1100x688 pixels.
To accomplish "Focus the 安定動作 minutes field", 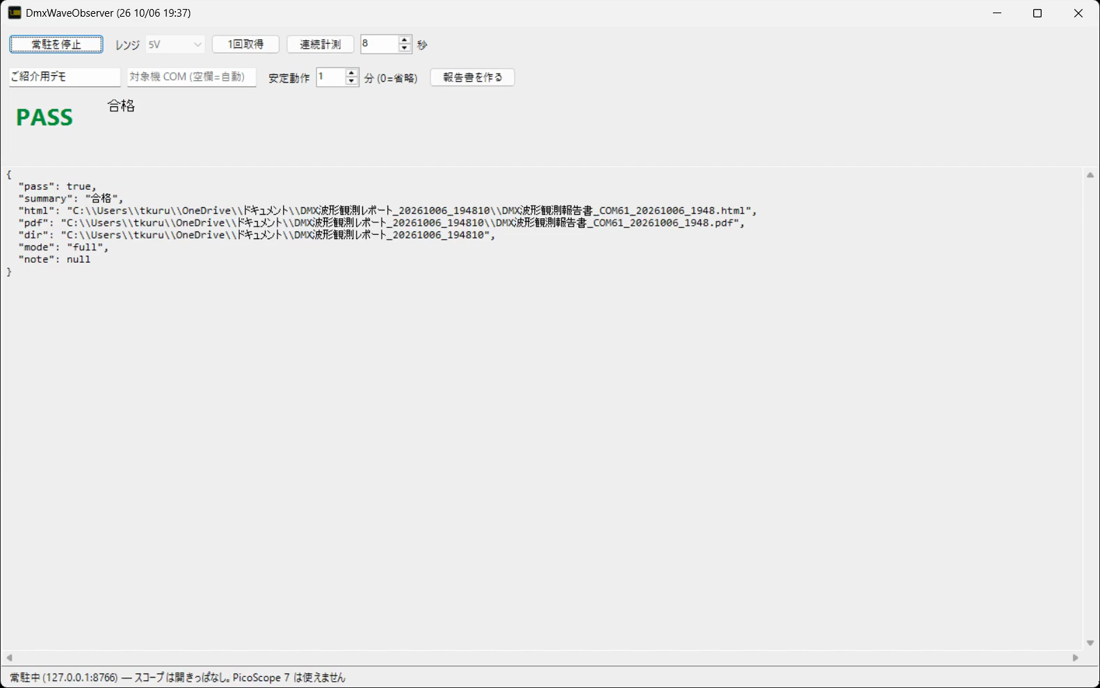I will 330,76.
